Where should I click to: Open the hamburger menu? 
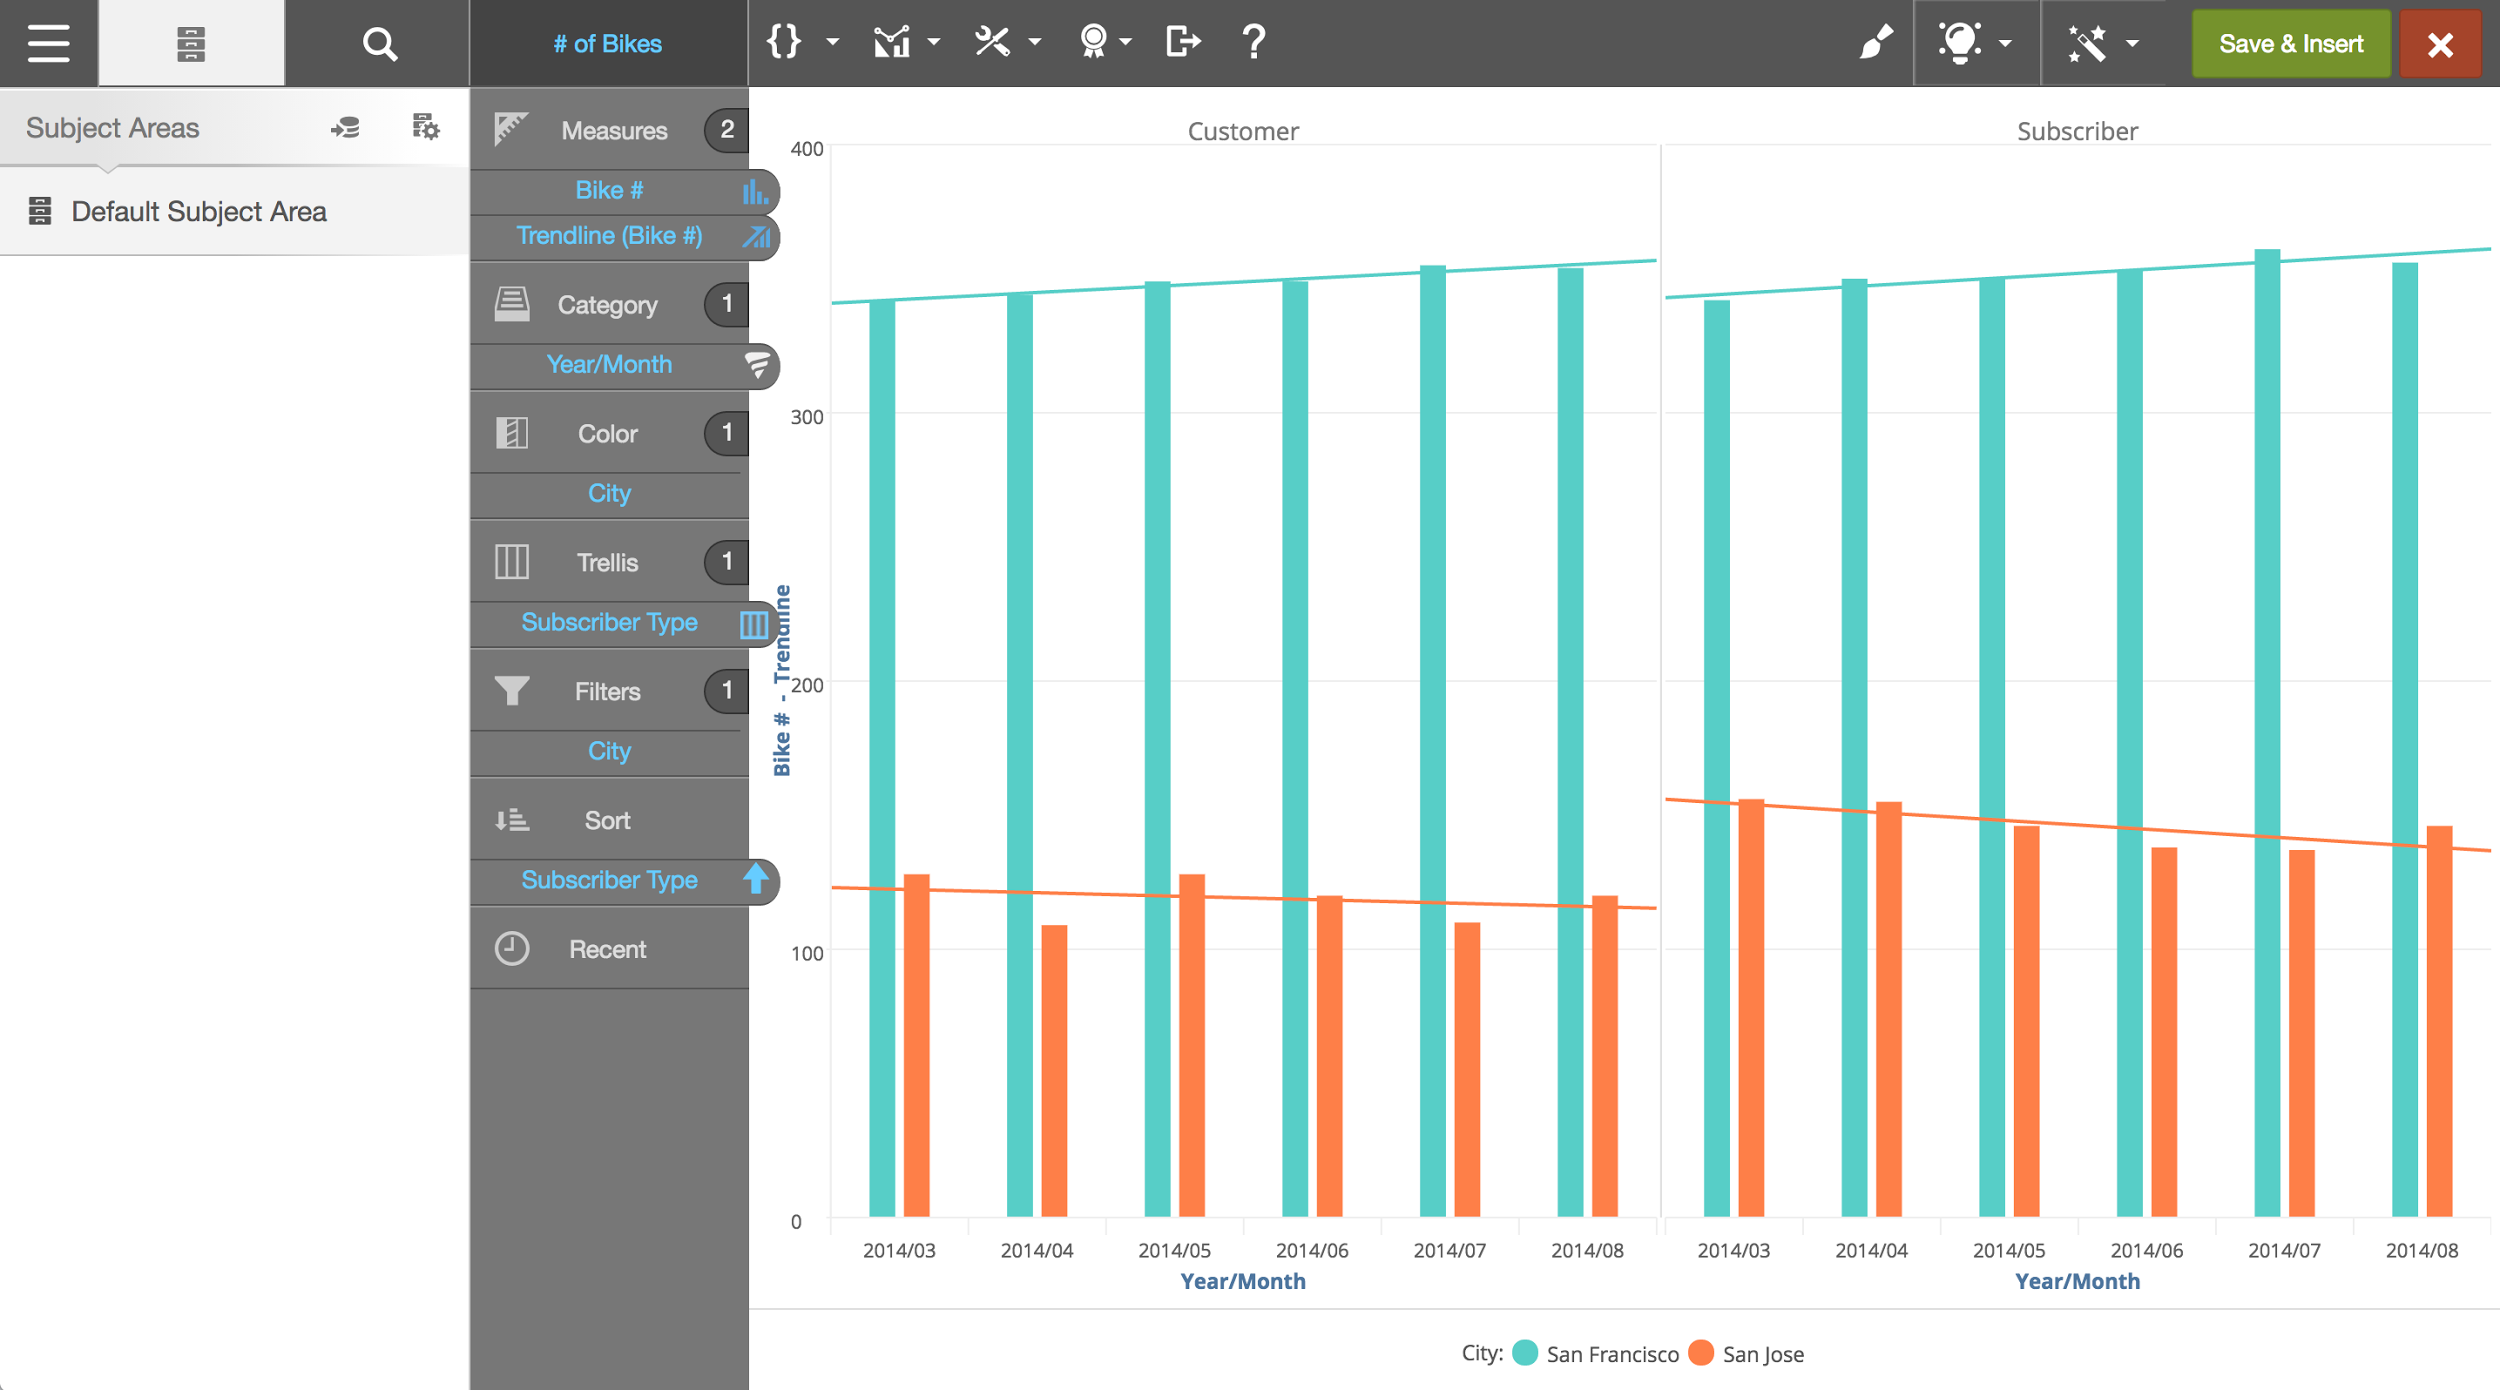click(x=48, y=43)
